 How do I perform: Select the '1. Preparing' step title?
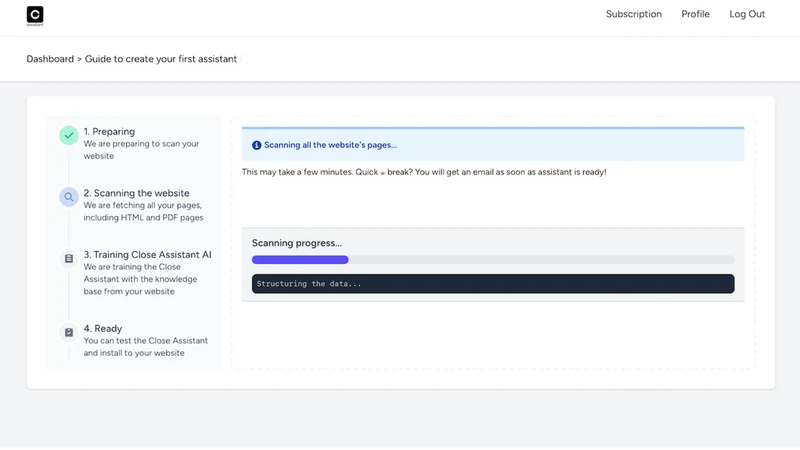(109, 132)
